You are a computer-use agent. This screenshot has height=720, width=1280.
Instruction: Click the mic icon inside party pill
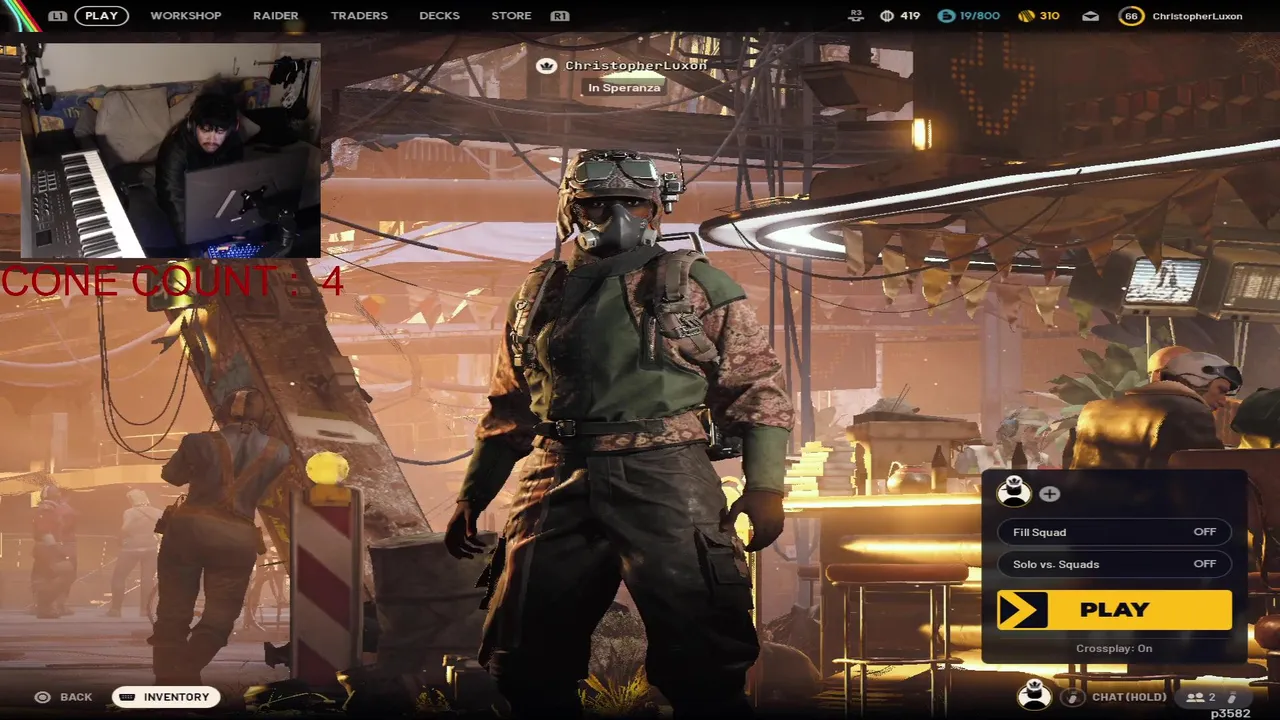coord(1232,697)
